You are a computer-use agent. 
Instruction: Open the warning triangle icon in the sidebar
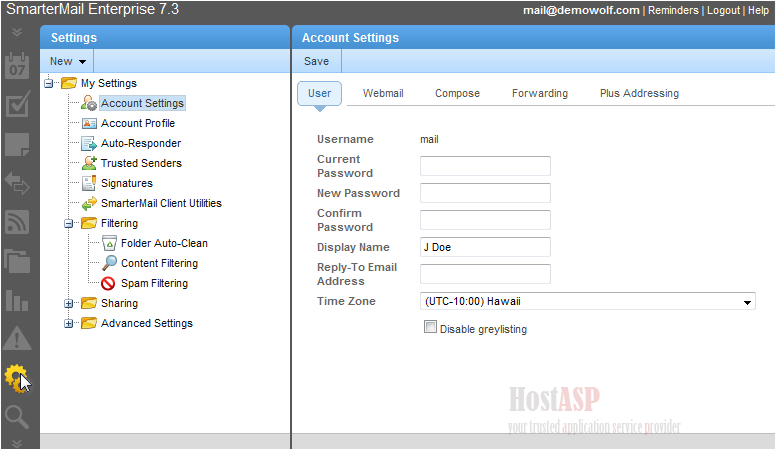[x=17, y=339]
